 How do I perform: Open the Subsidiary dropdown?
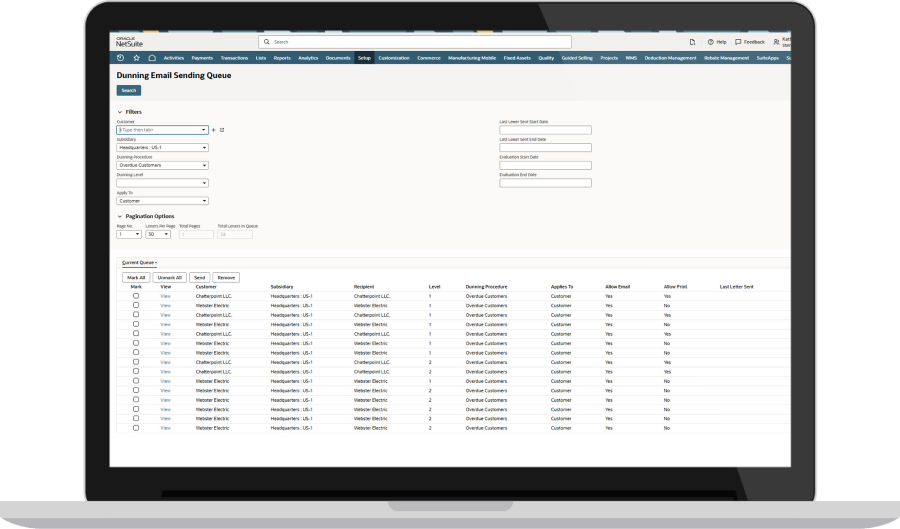pyautogui.click(x=162, y=147)
